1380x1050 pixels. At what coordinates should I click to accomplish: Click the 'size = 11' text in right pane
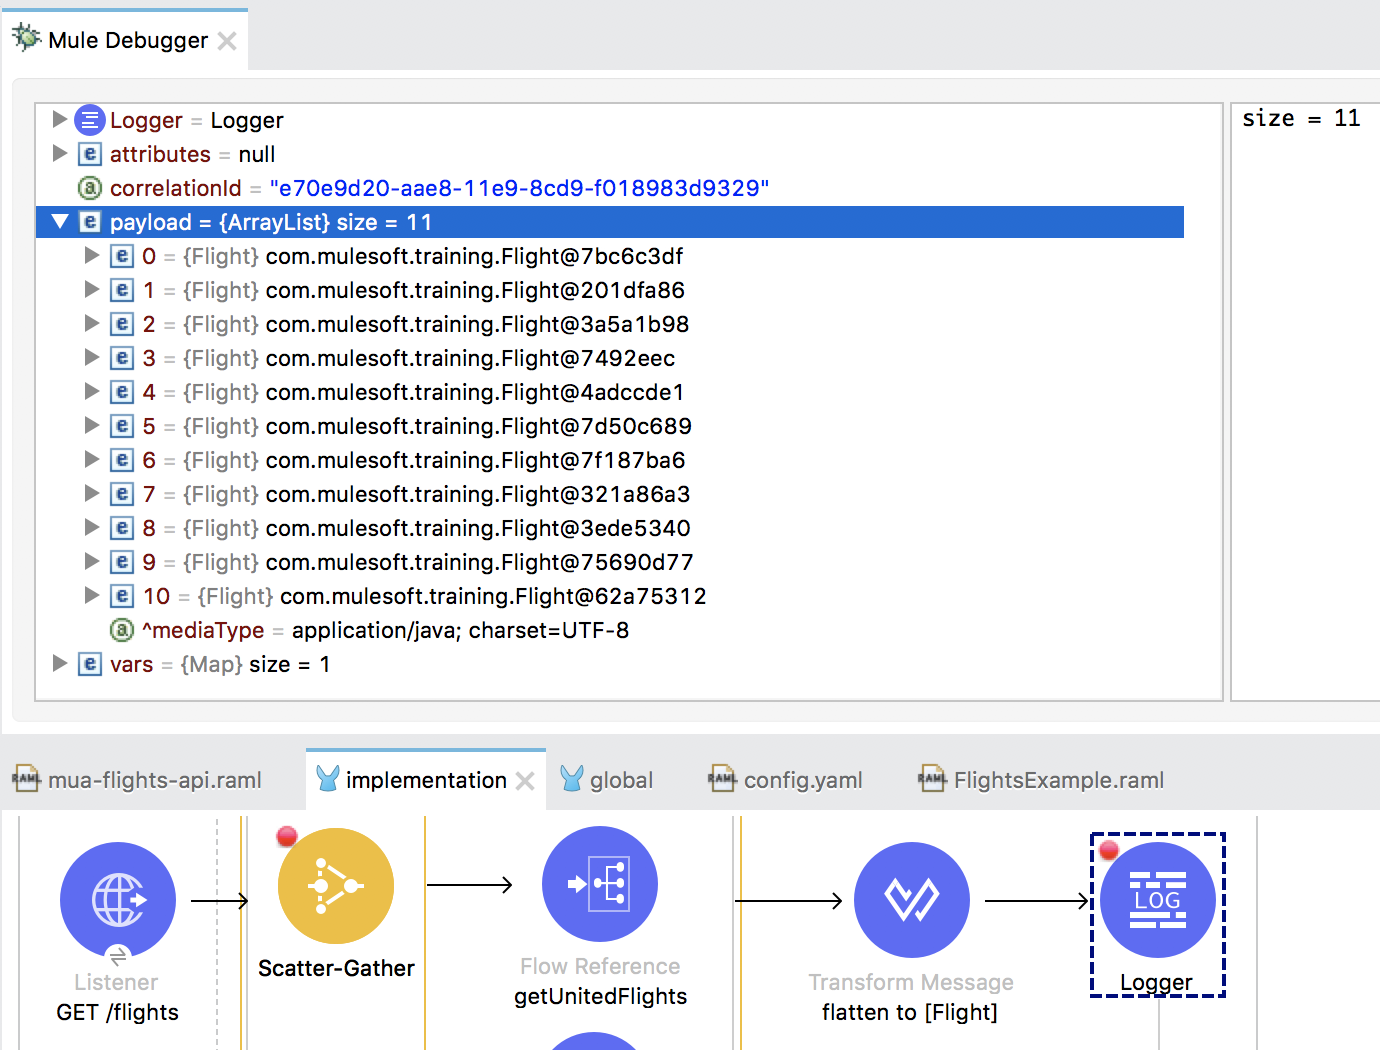pyautogui.click(x=1301, y=118)
